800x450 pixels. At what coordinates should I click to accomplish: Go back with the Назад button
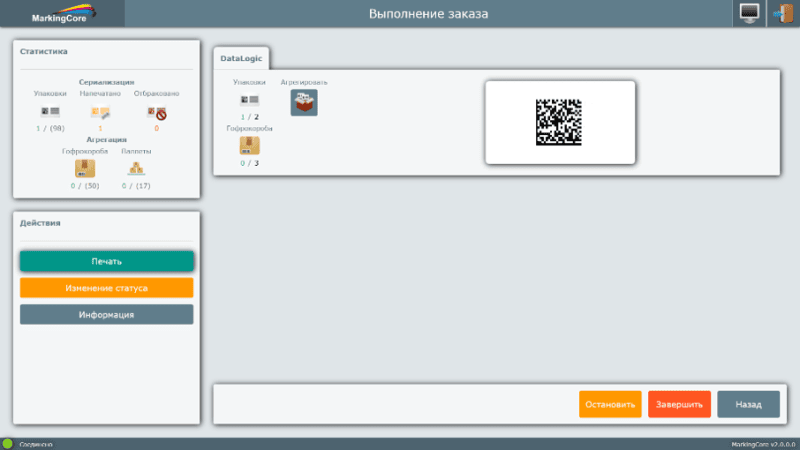point(748,404)
